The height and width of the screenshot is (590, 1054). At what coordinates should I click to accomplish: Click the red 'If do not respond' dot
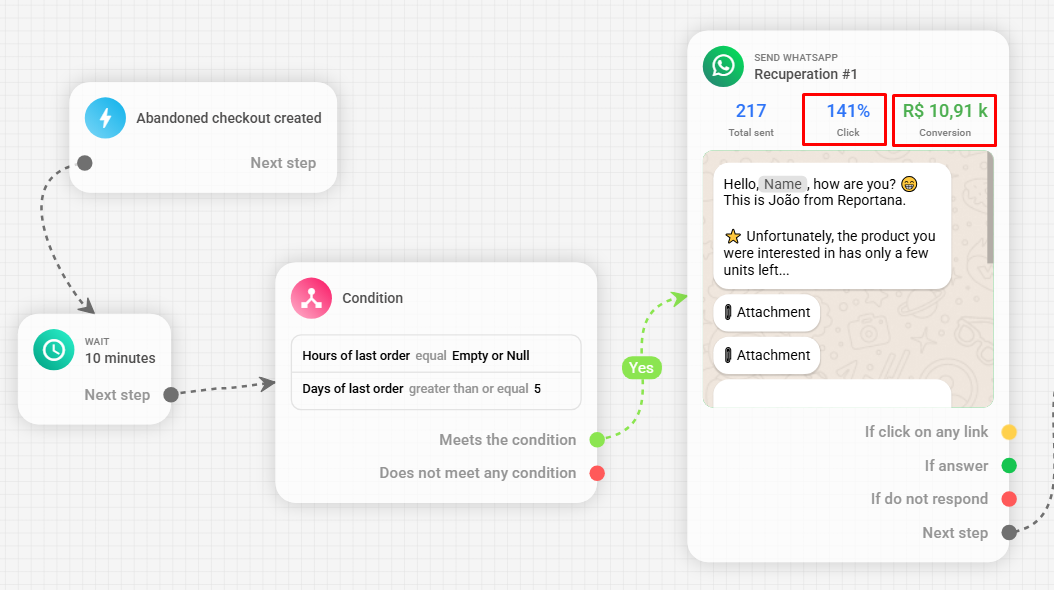click(x=1009, y=499)
